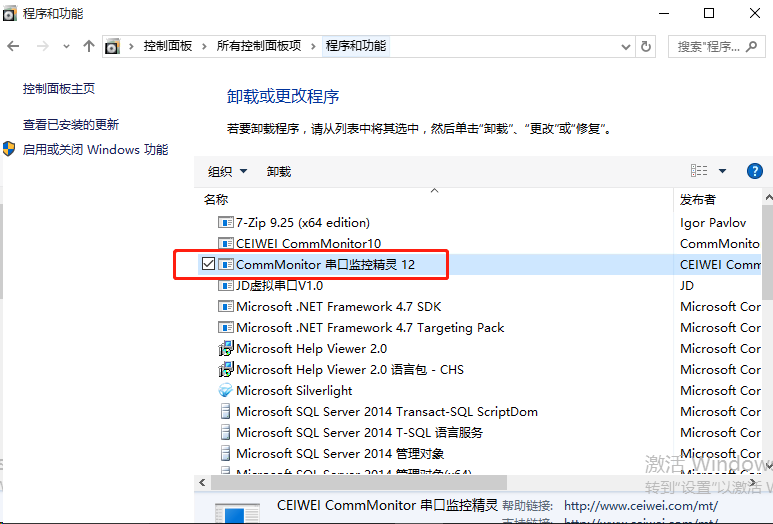Open 查看已安装的更新 link

[71, 125]
